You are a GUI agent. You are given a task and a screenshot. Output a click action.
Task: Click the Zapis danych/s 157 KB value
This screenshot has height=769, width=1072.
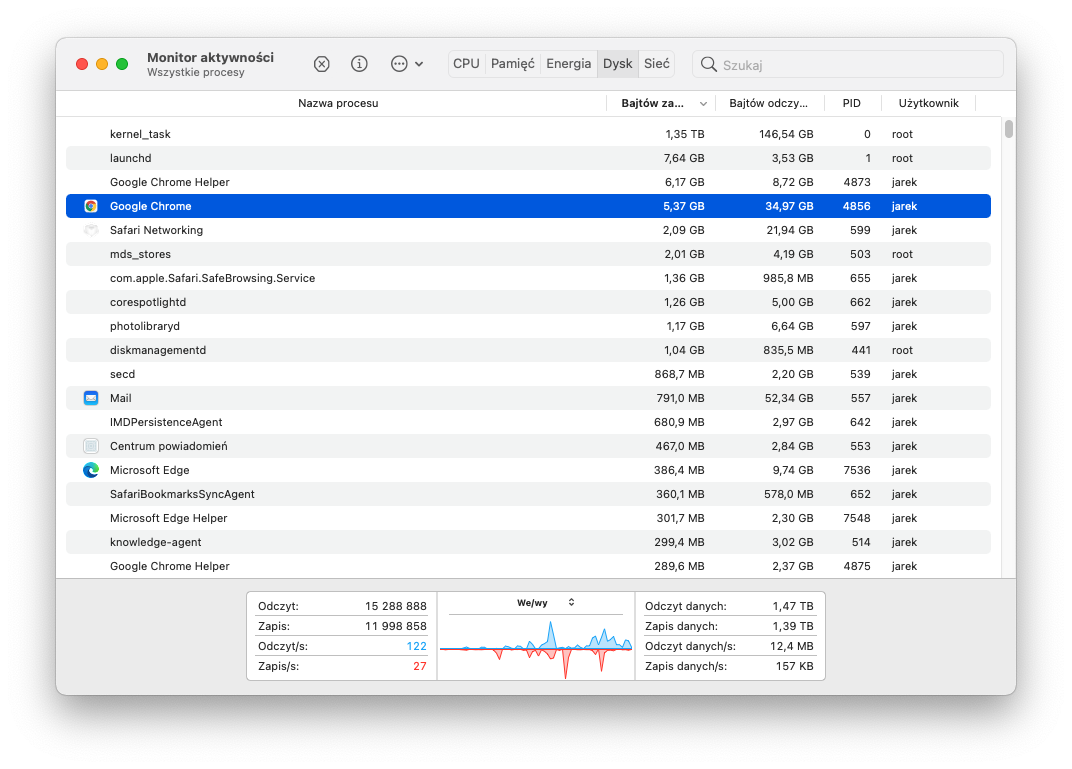tap(794, 666)
